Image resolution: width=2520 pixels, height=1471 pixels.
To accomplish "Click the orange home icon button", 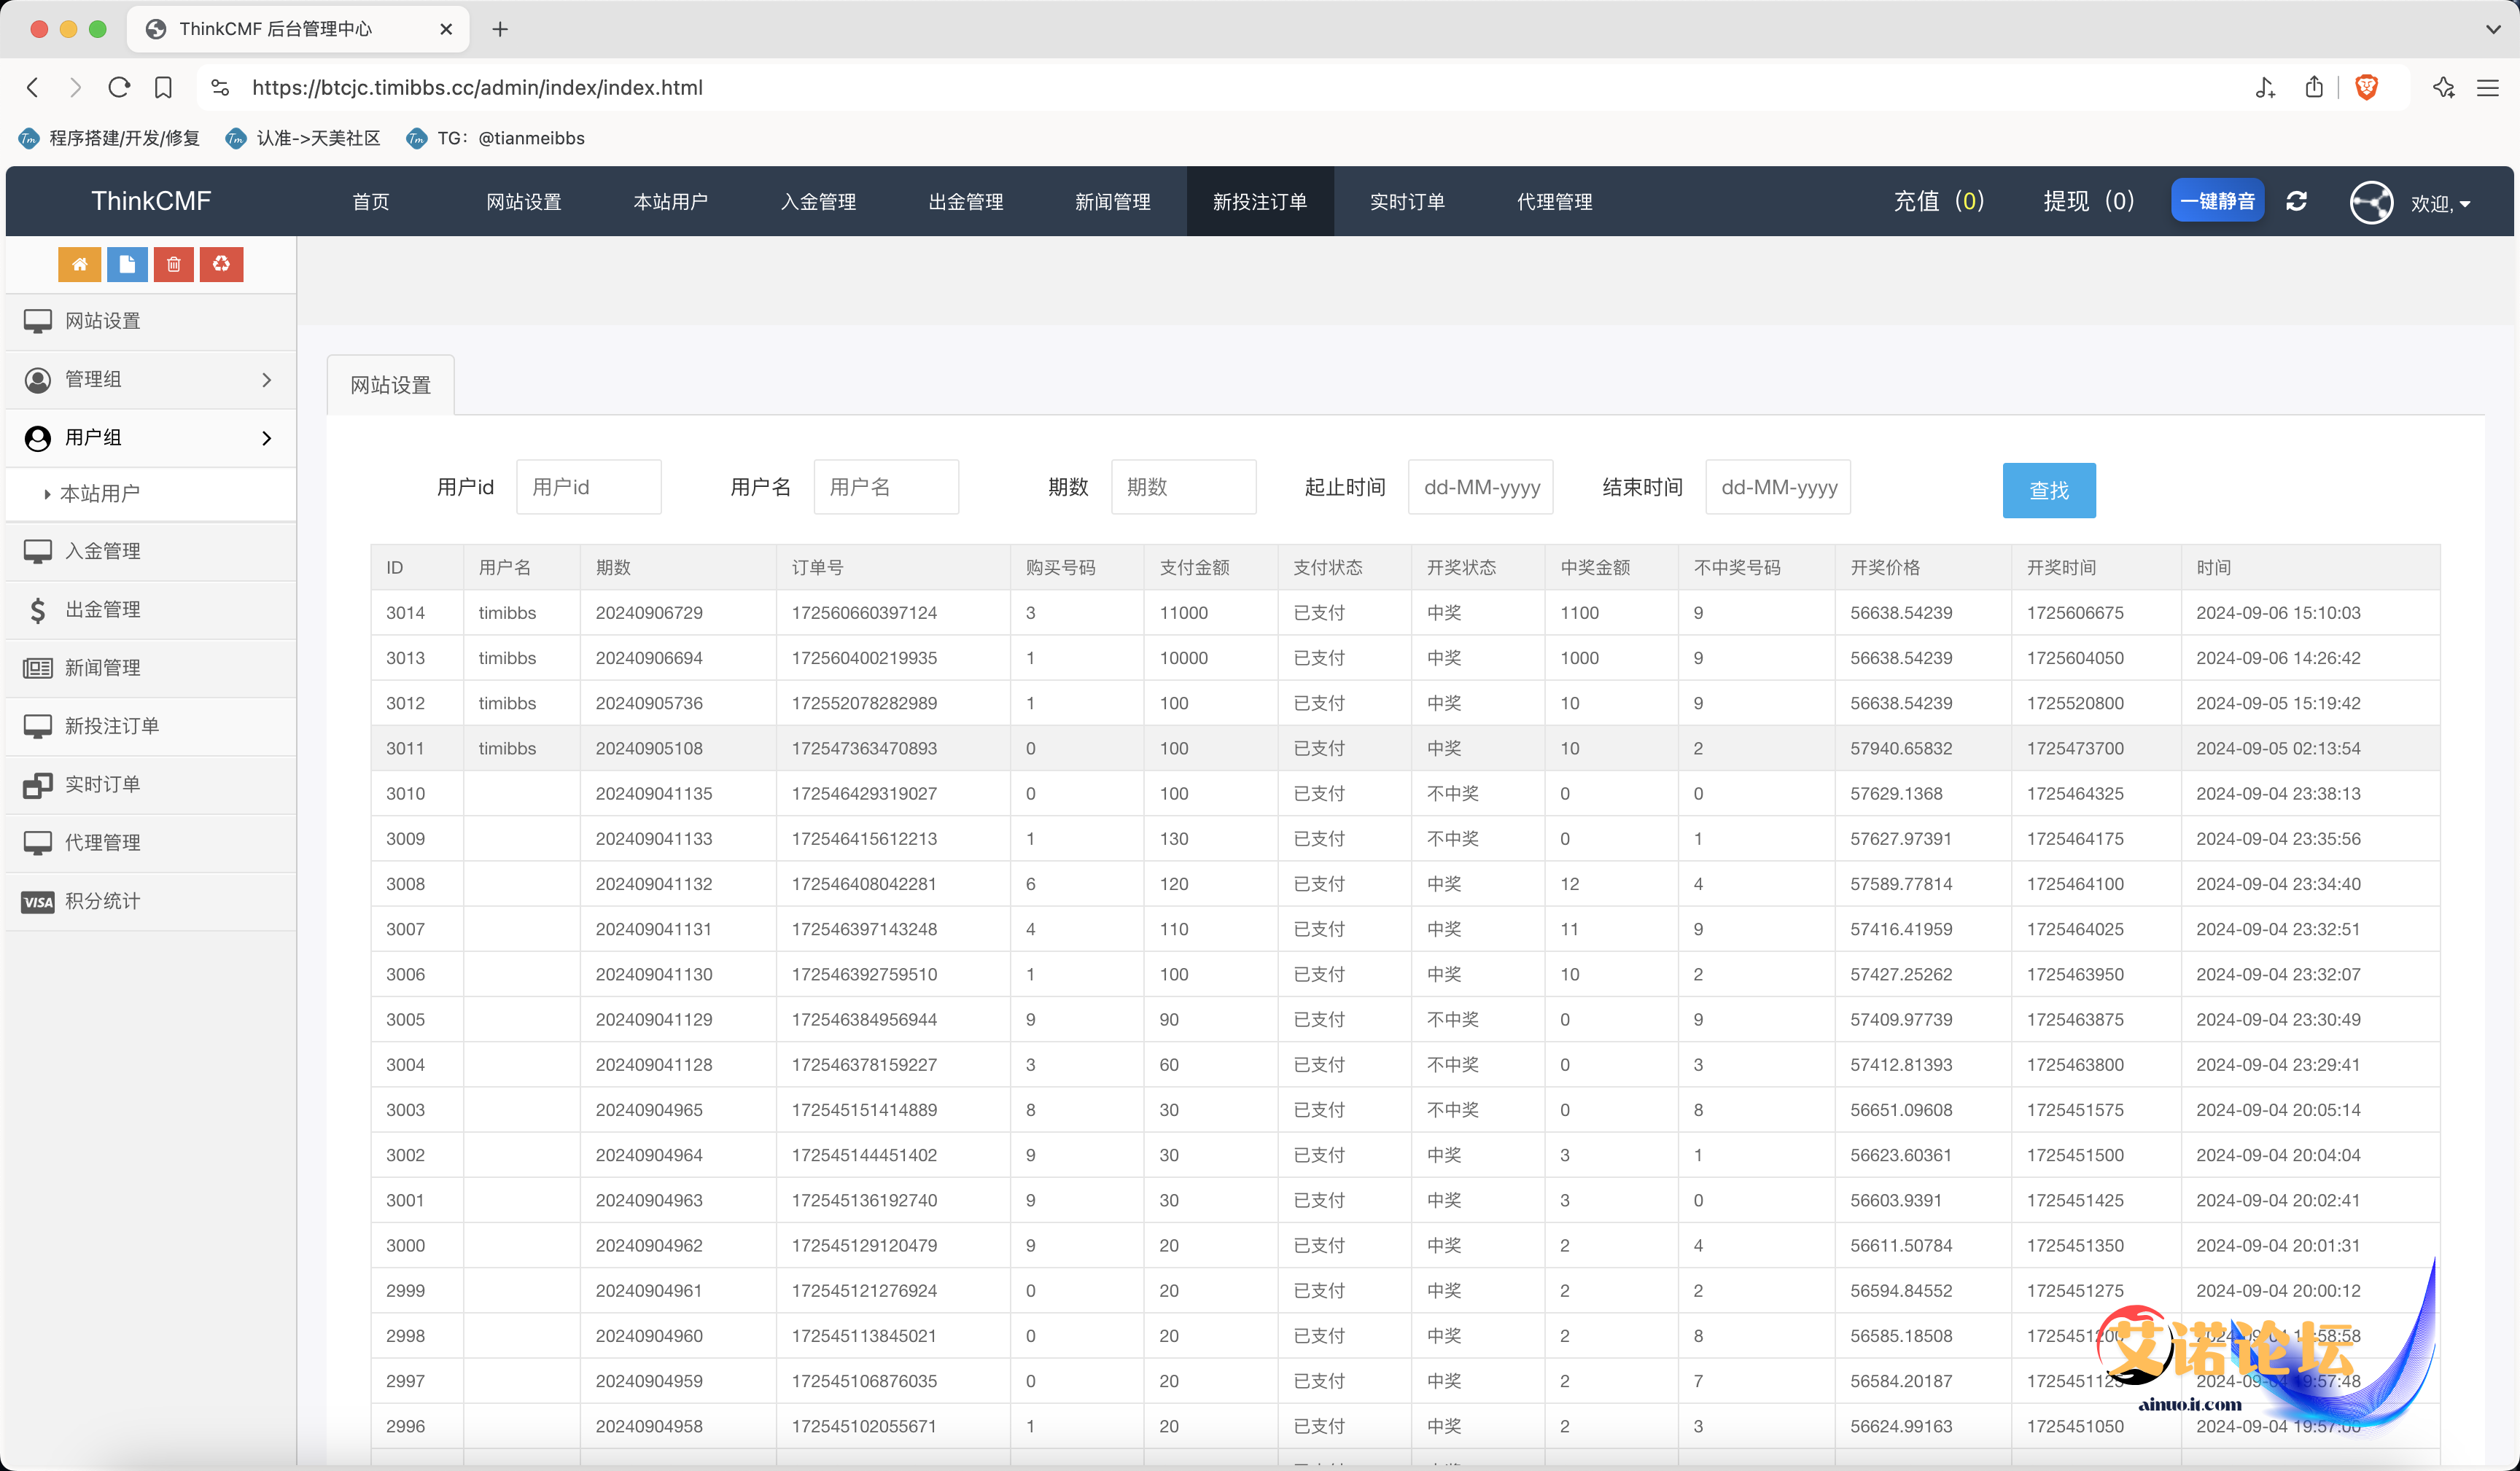I will [x=79, y=264].
